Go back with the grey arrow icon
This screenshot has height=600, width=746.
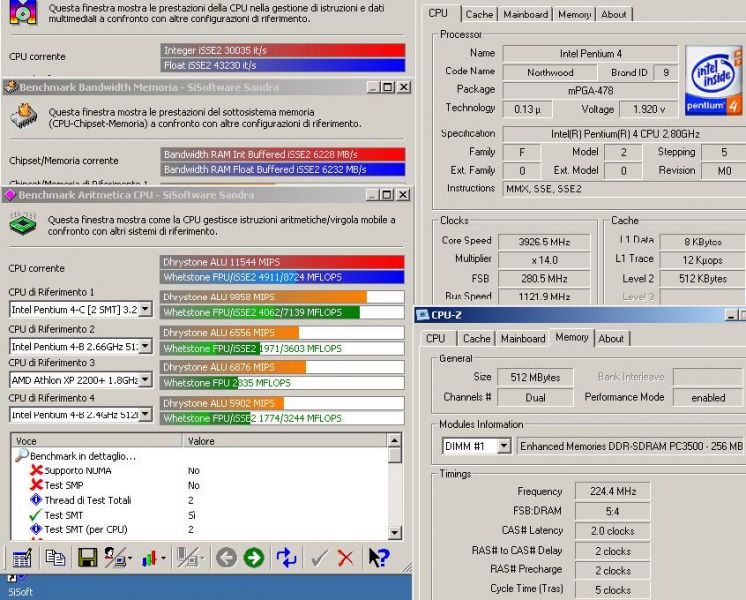tap(226, 558)
